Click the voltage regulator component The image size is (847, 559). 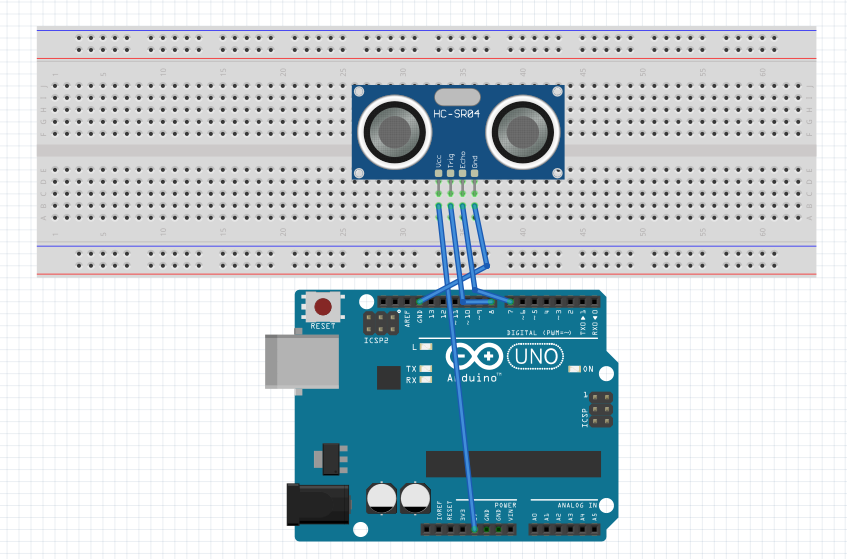(331, 459)
